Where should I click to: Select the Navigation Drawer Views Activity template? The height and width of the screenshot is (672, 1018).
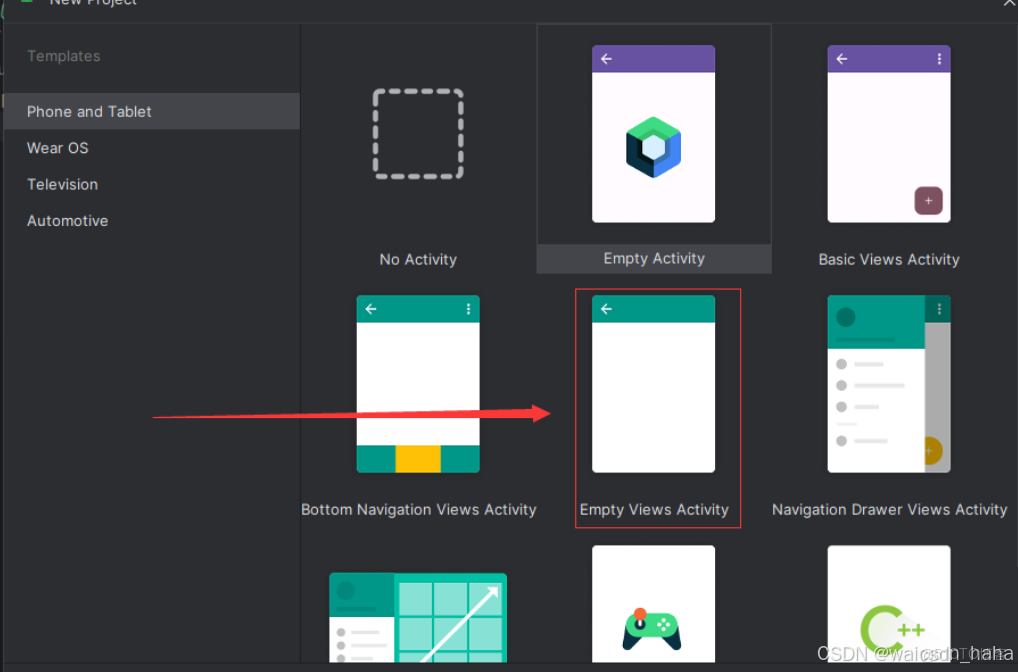click(888, 385)
